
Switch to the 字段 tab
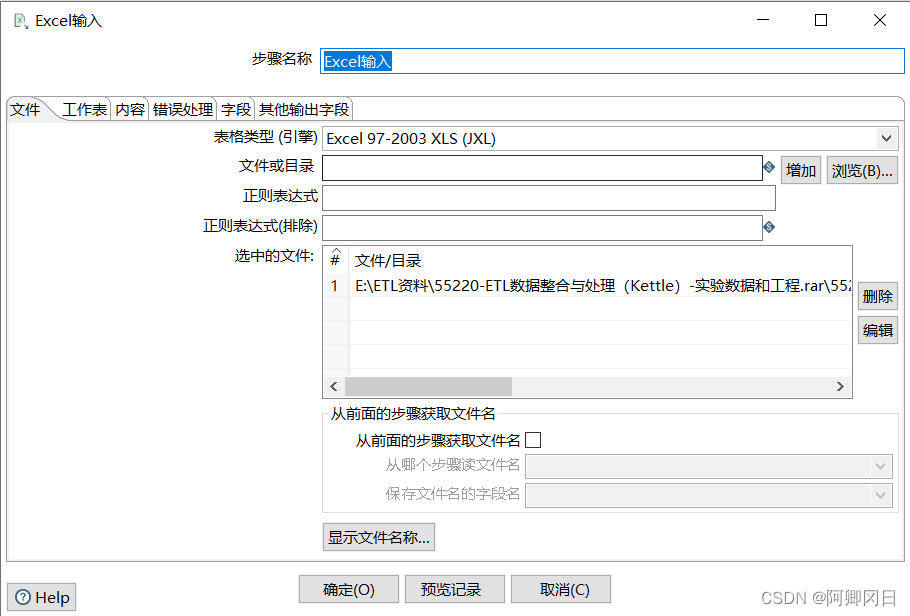tap(236, 108)
